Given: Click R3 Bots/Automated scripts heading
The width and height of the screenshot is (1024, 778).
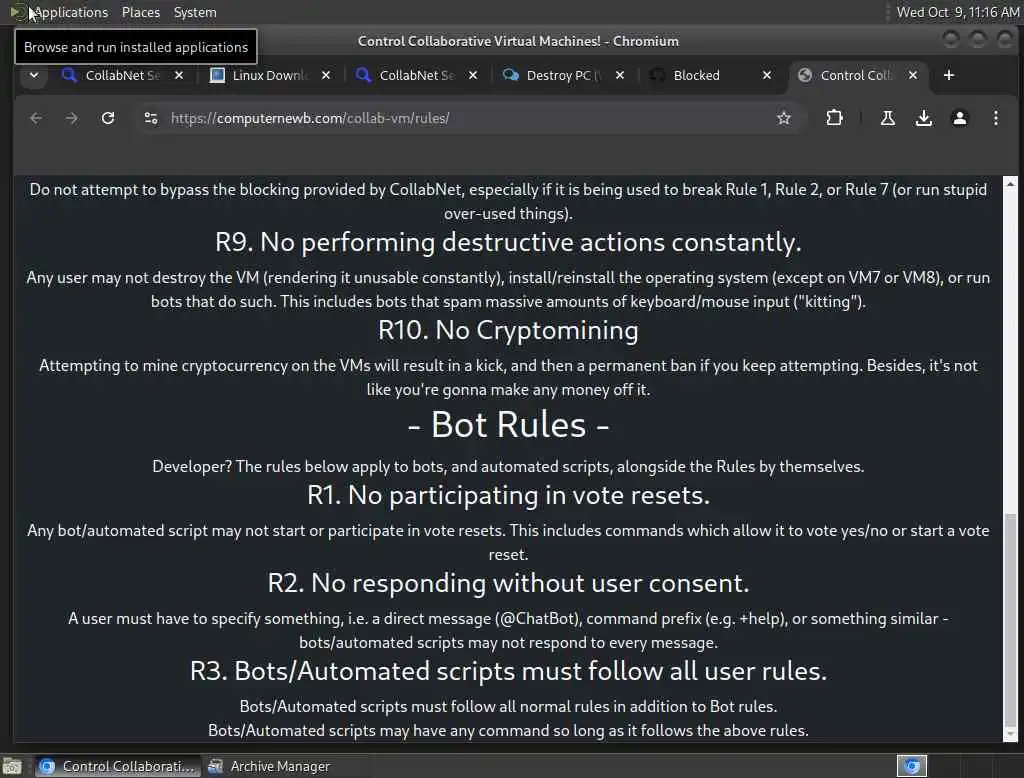Looking at the screenshot, I should (508, 671).
